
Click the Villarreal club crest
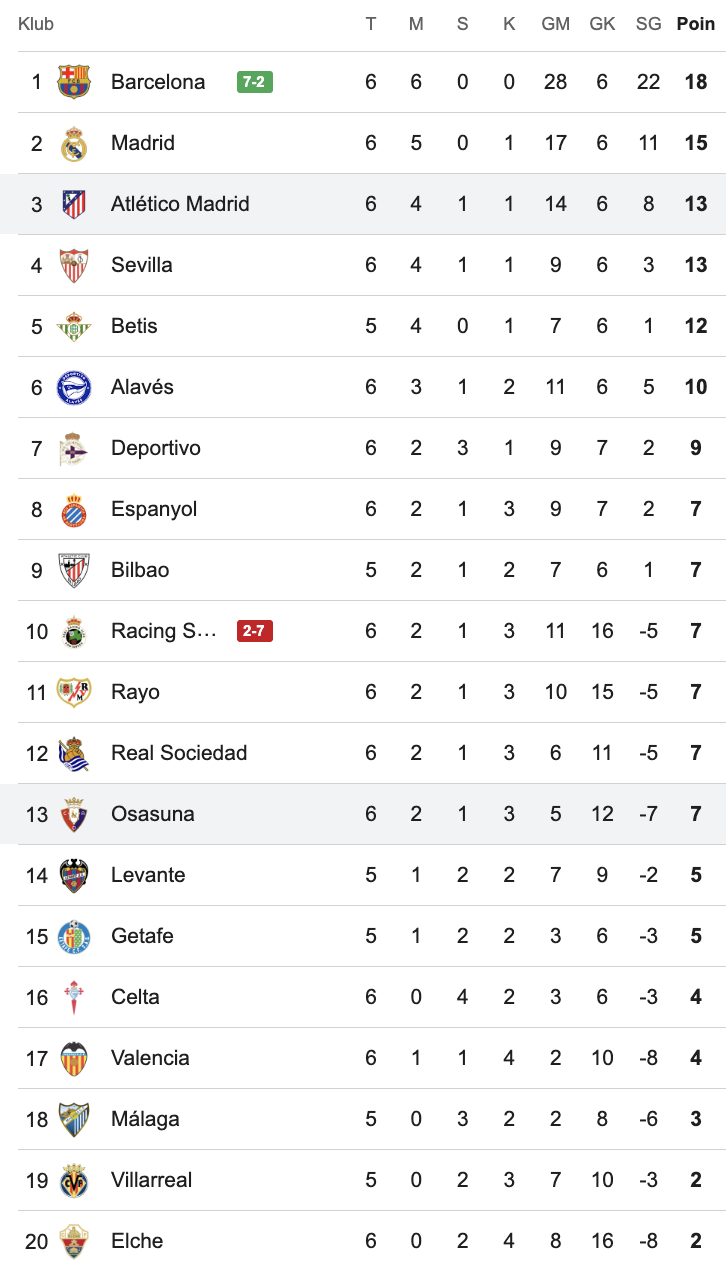point(74,1180)
